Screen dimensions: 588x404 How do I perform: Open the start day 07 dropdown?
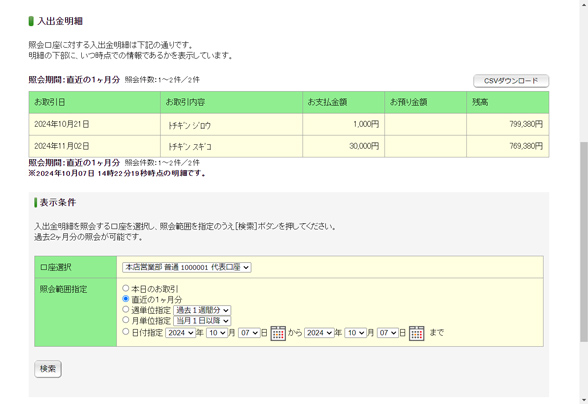tap(249, 333)
